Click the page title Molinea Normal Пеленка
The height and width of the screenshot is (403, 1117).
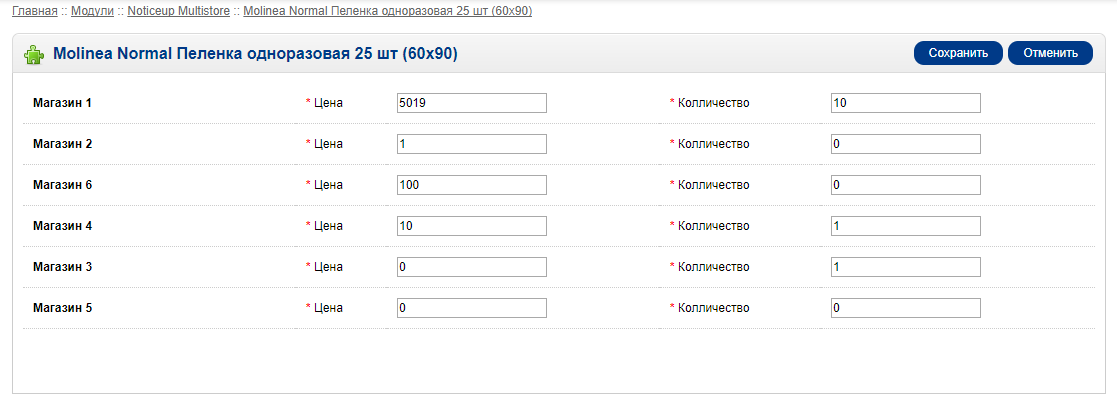tap(255, 54)
